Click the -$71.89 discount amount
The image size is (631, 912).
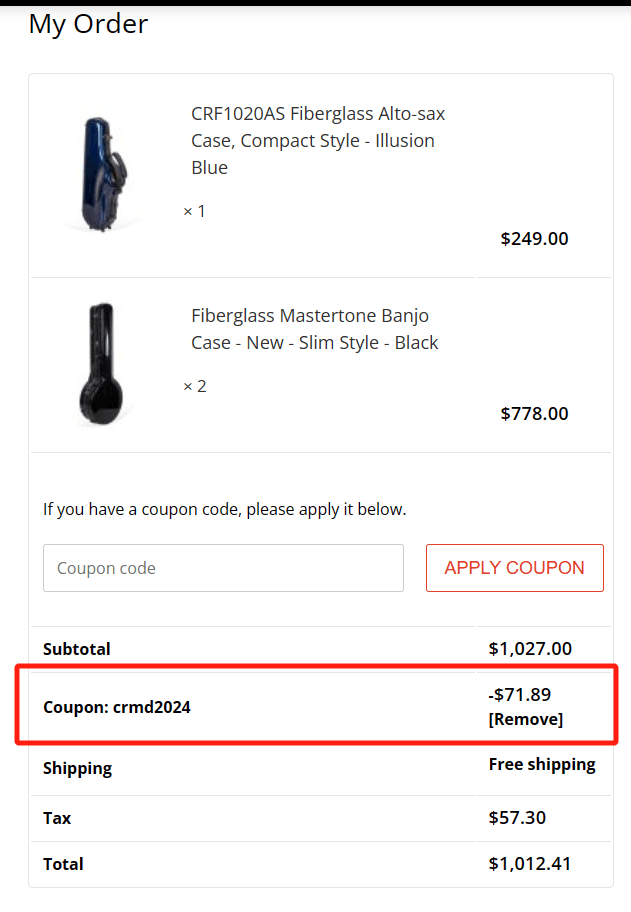520,695
